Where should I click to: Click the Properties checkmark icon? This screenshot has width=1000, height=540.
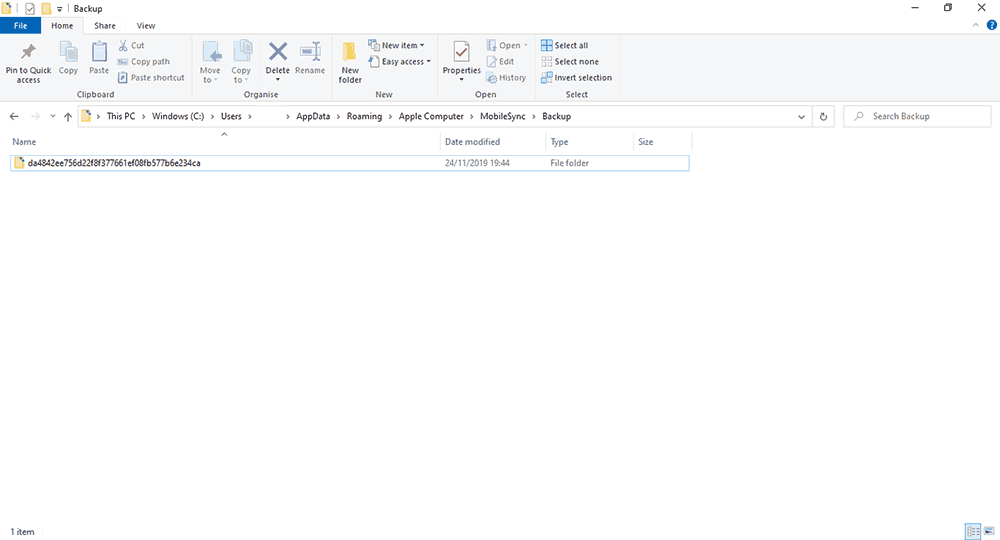(x=461, y=52)
